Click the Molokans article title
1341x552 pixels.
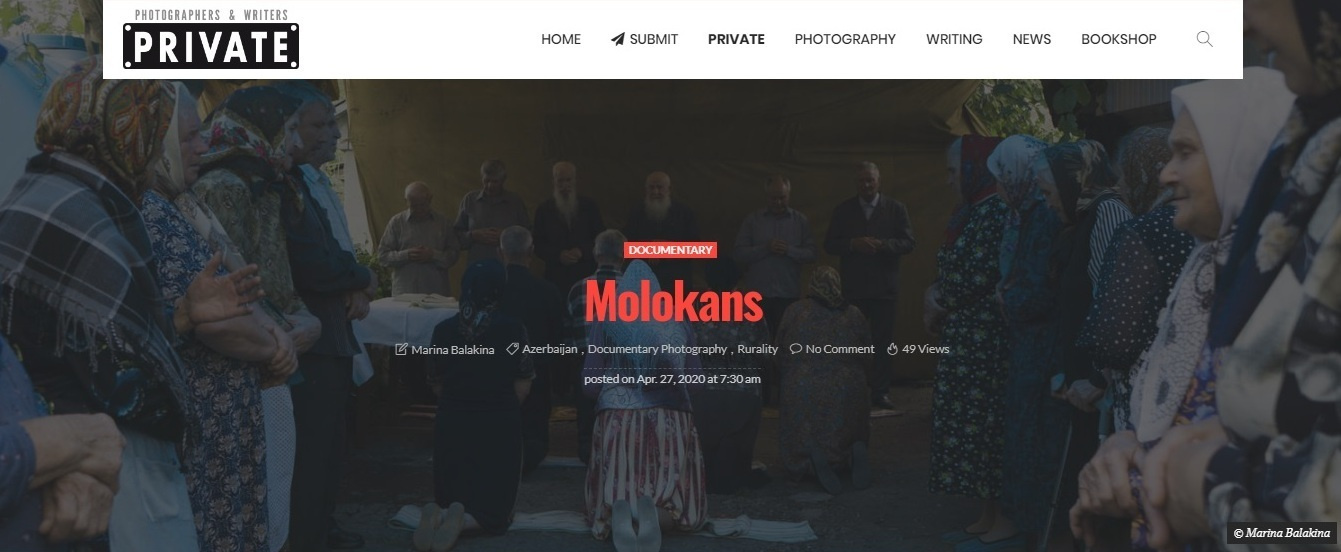tap(674, 301)
